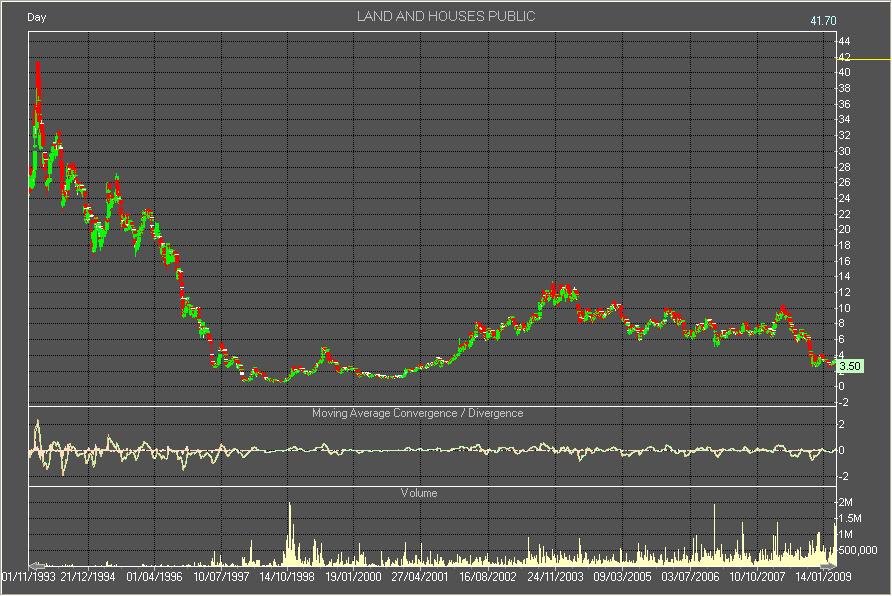Click the left scroll arrow below the chart

(x=37, y=566)
